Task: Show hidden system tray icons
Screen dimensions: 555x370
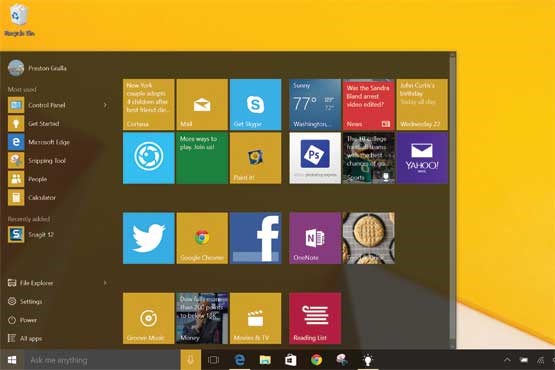Action: click(507, 360)
